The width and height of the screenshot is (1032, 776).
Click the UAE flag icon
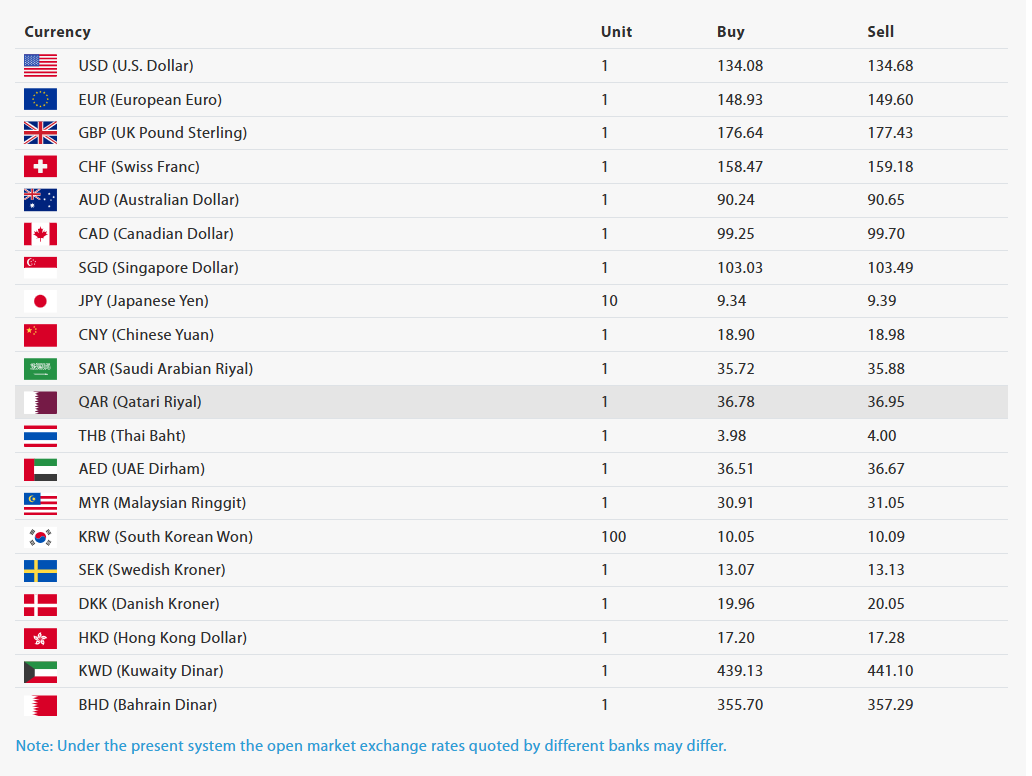[40, 469]
